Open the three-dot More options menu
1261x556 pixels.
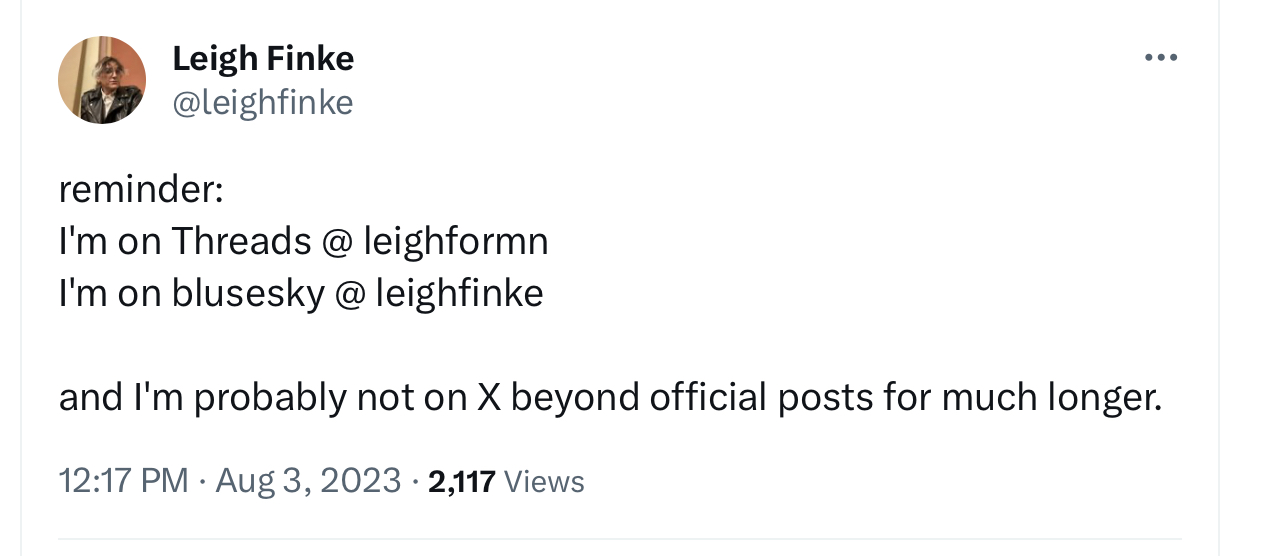(1161, 58)
